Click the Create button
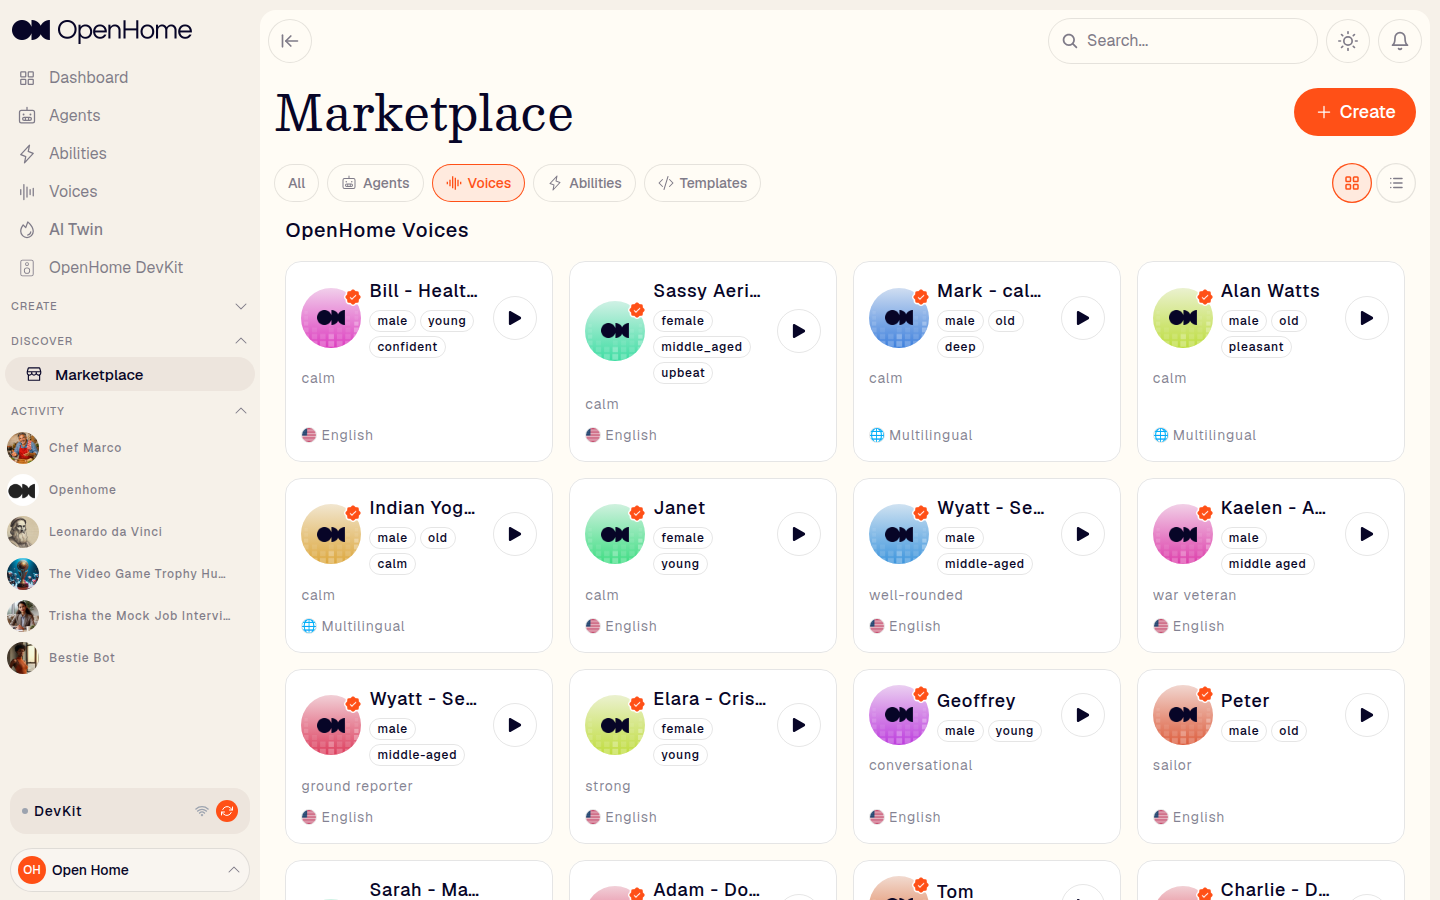This screenshot has width=1440, height=900. (1354, 112)
